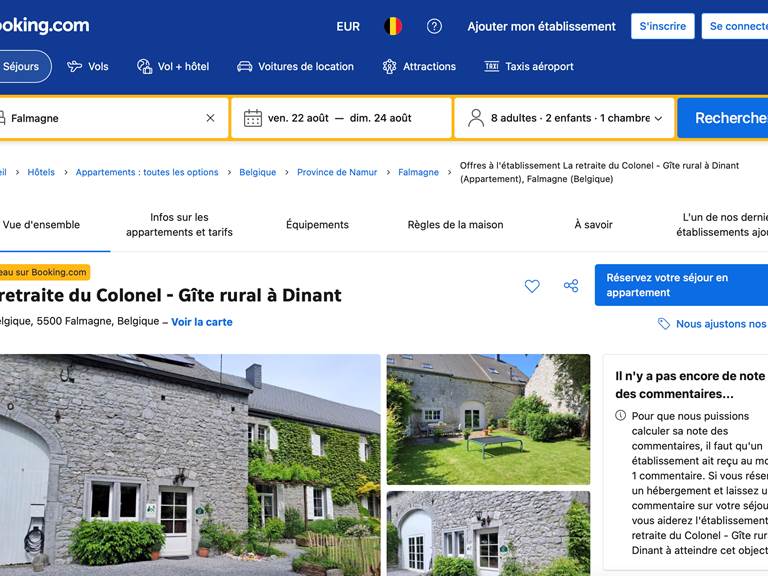
Task: Open the Hôtels breadcrumb link
Action: tap(41, 172)
